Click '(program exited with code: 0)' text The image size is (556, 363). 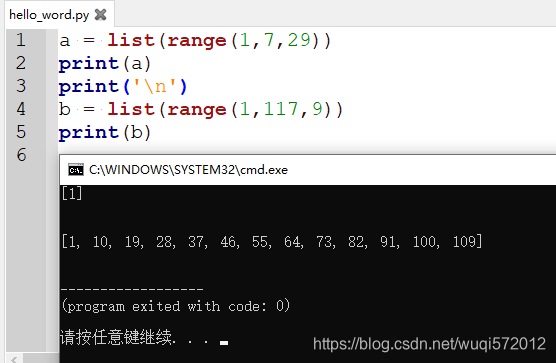click(176, 306)
